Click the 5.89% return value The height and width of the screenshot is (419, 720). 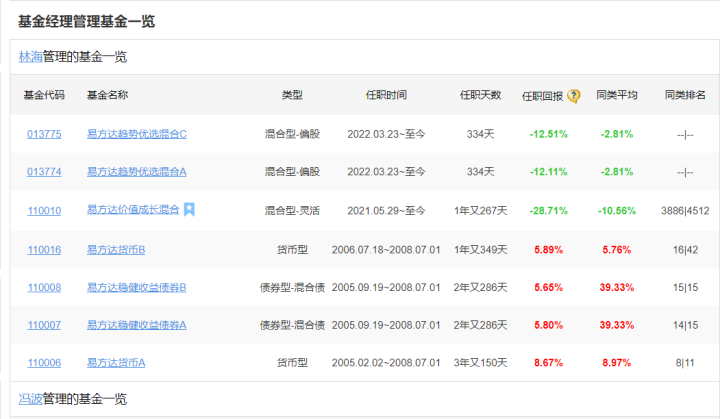point(548,250)
